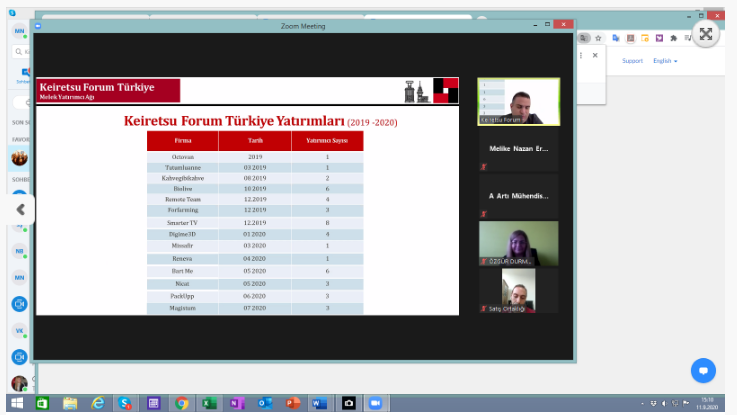Click the clock in the system tray
The height and width of the screenshot is (415, 737).
(x=707, y=403)
